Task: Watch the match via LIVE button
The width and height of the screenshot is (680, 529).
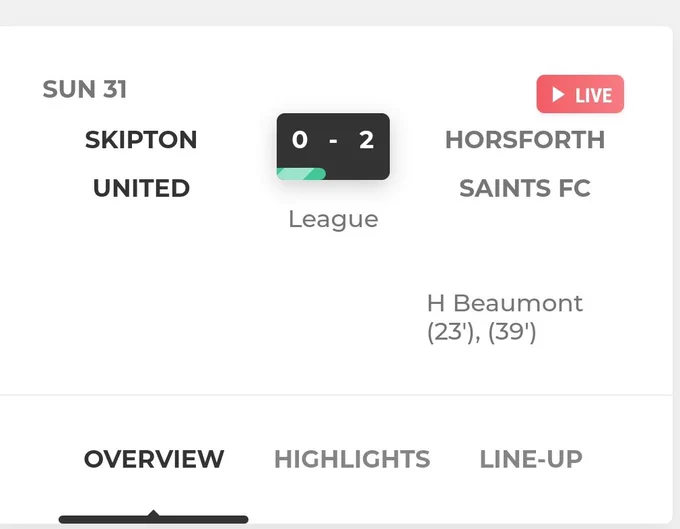Action: coord(580,94)
